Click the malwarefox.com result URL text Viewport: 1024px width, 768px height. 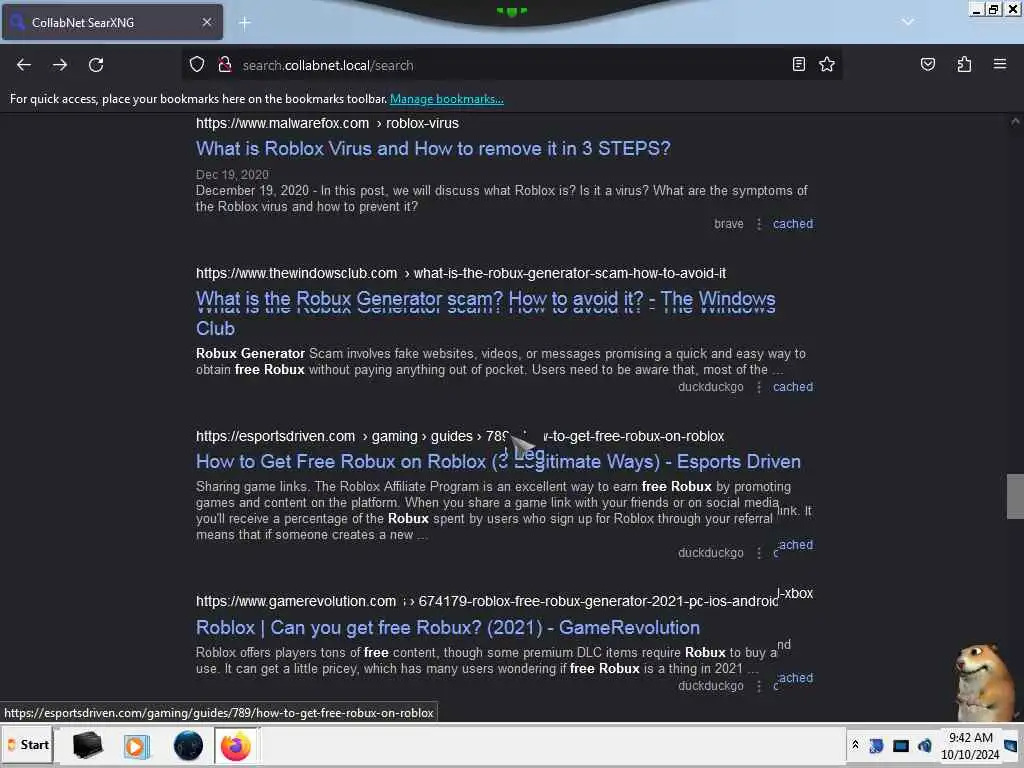click(327, 123)
